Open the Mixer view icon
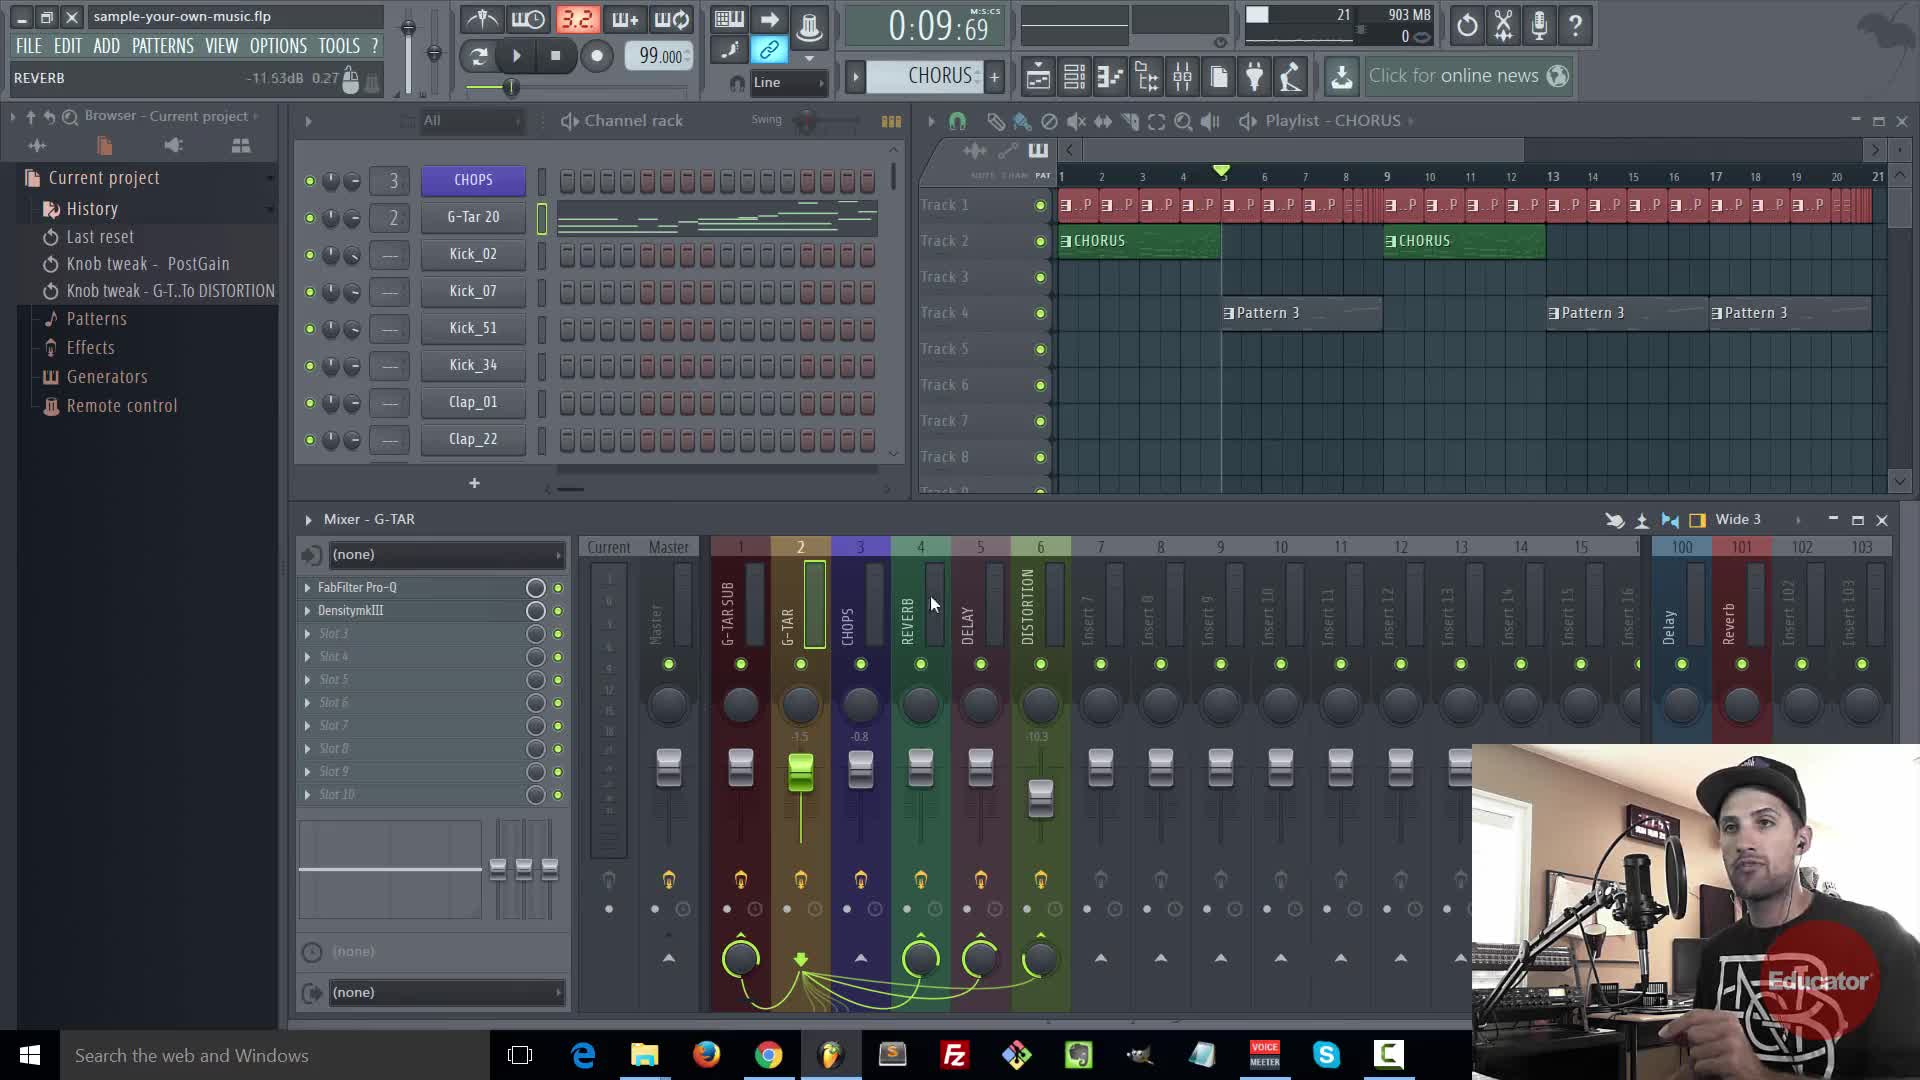 (x=1182, y=76)
